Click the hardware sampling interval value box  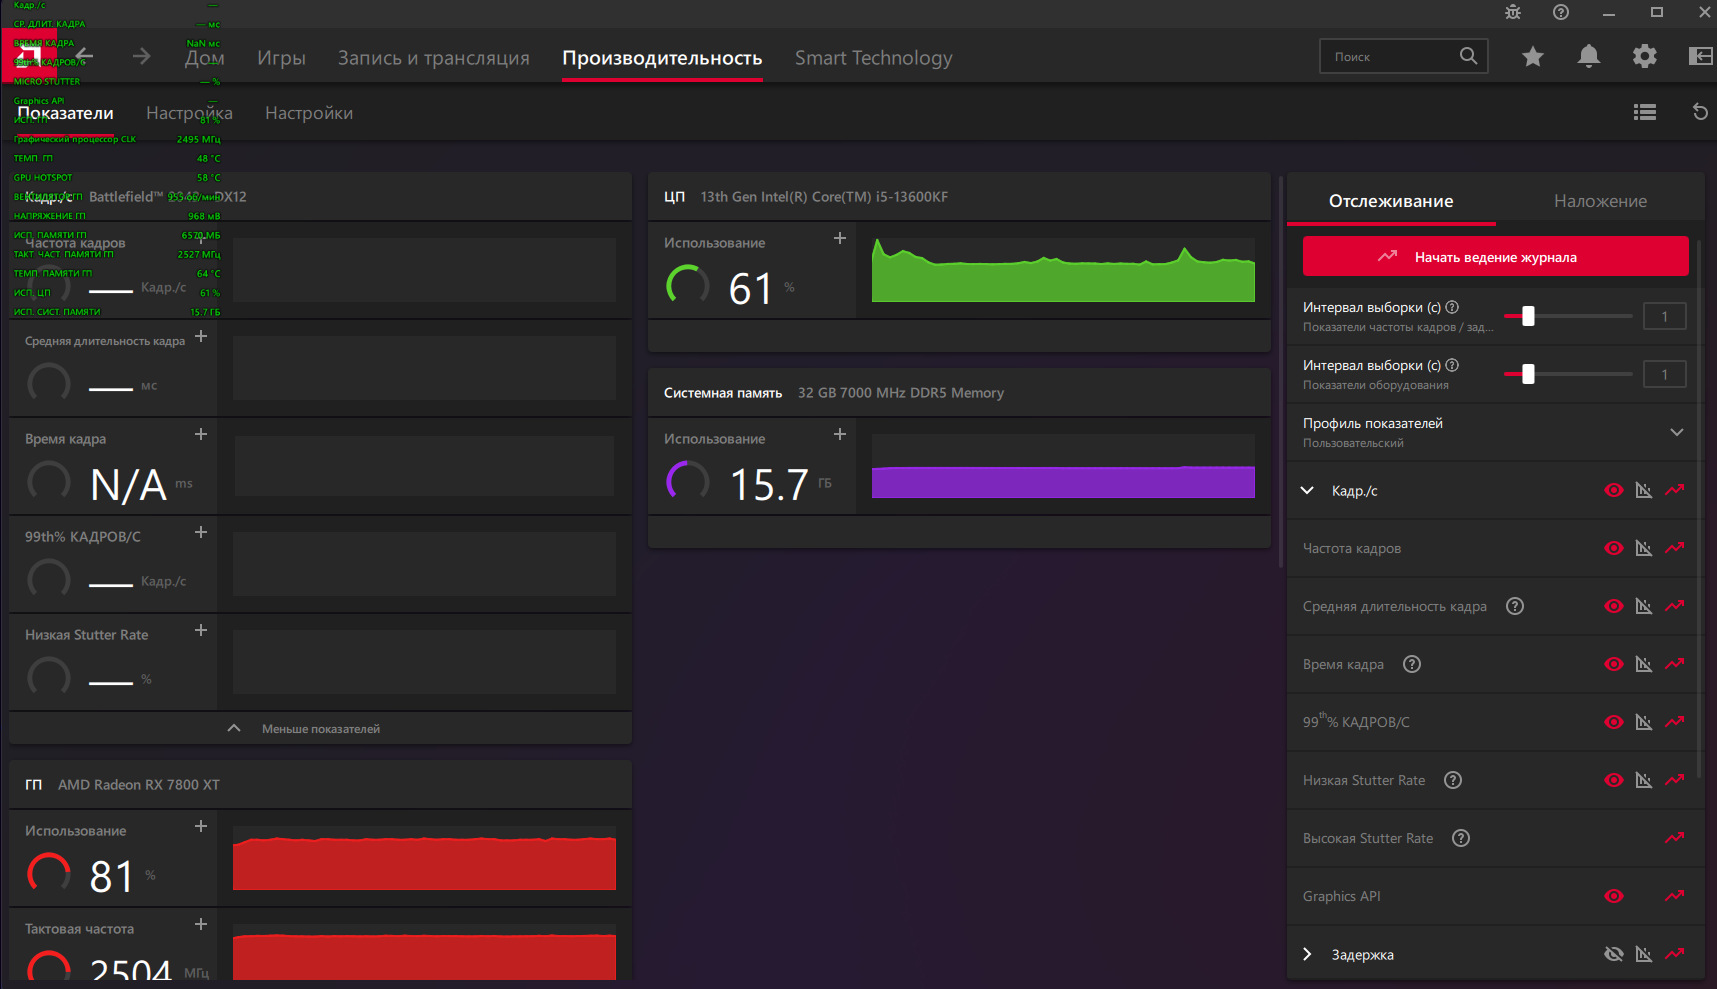tap(1664, 374)
